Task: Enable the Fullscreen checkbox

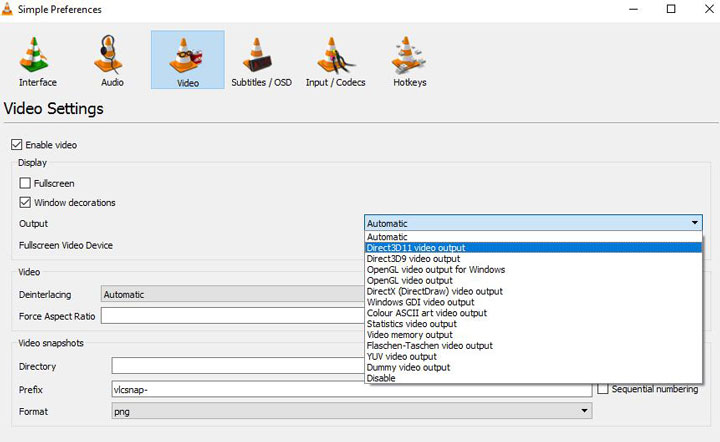Action: [x=25, y=183]
